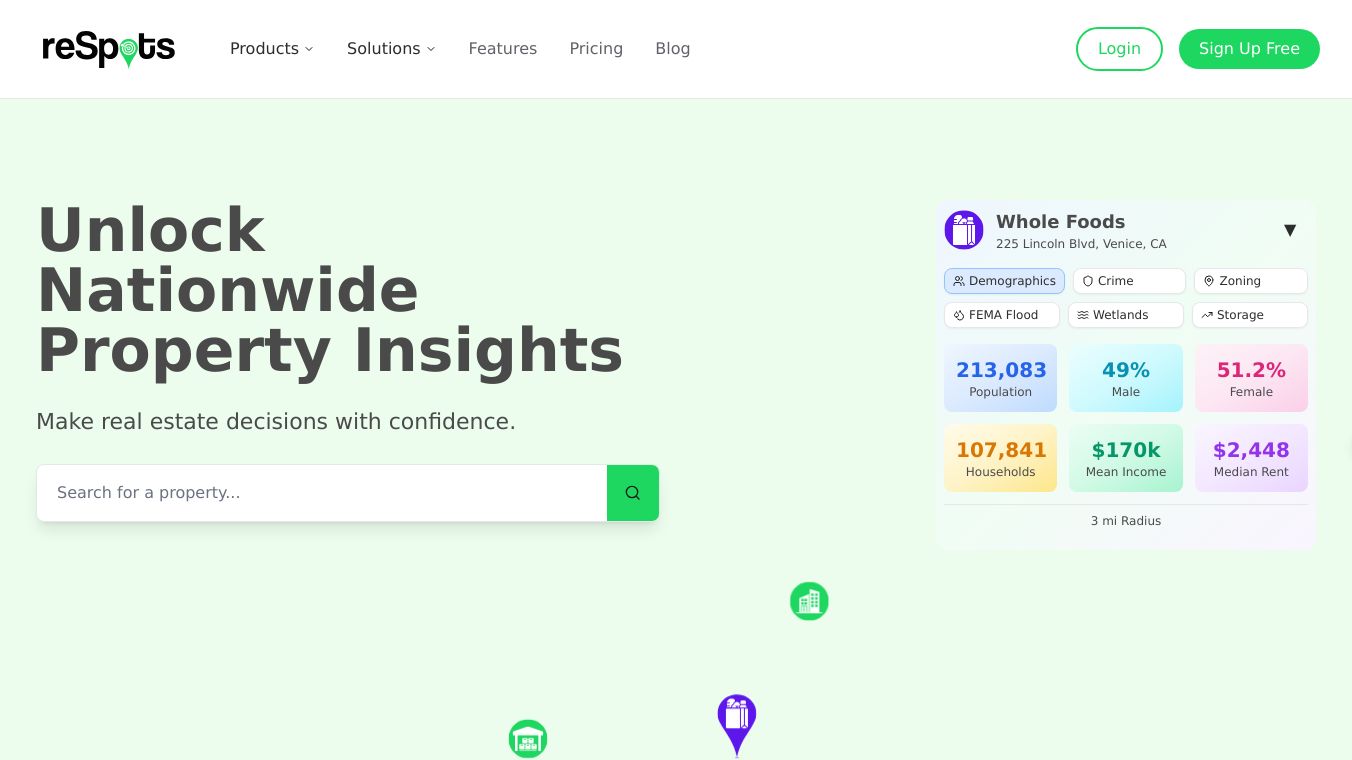Open the Solutions dropdown menu
Image resolution: width=1352 pixels, height=760 pixels.
[x=391, y=49]
